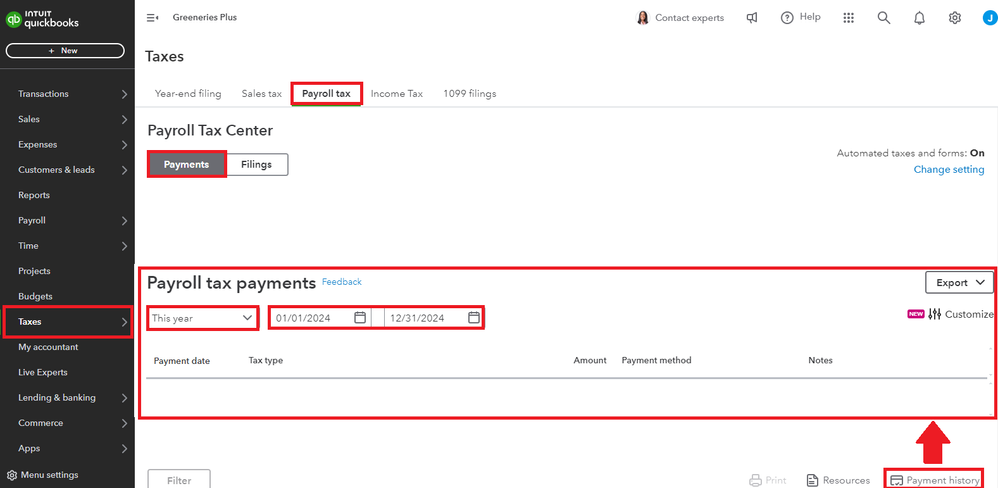Click the Feedback link
The width and height of the screenshot is (998, 488).
tap(342, 282)
